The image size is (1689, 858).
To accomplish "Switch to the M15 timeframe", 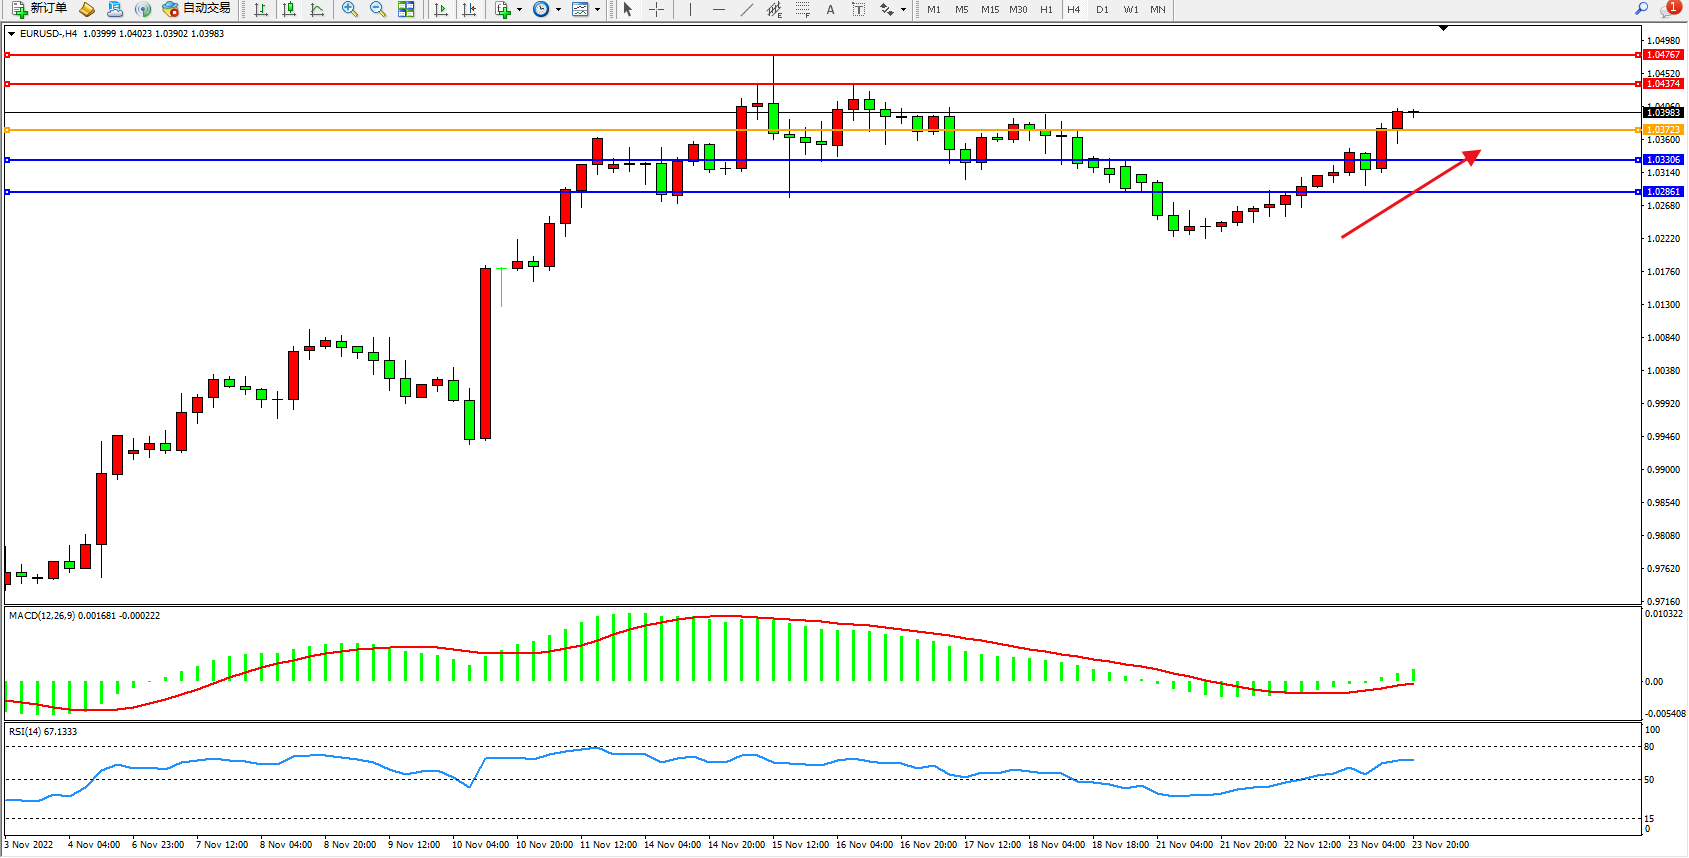I will [989, 9].
